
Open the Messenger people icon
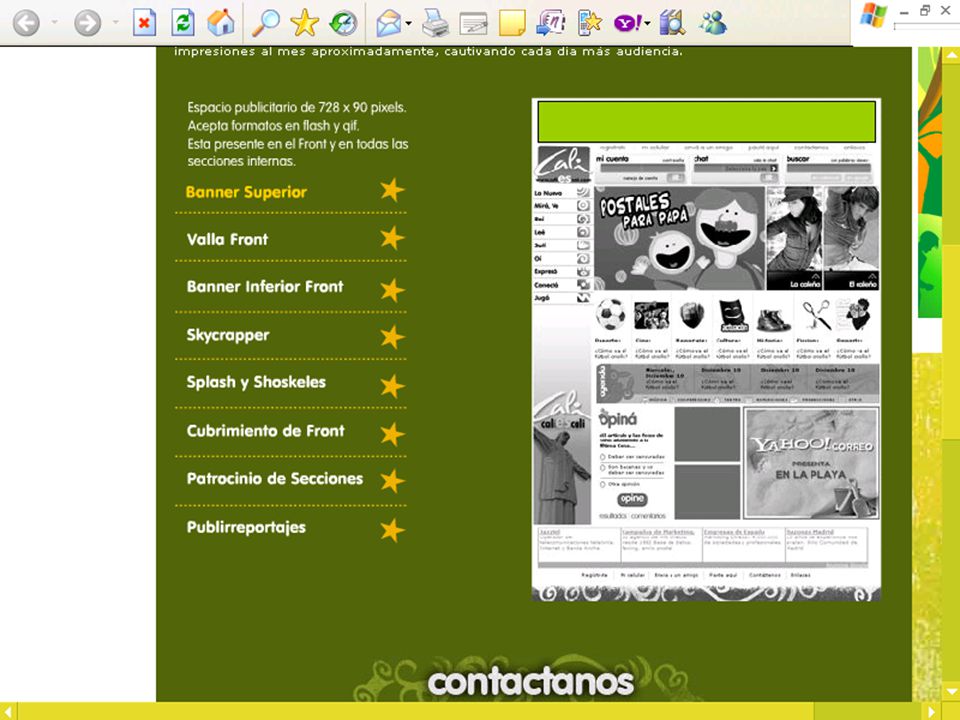pos(713,23)
